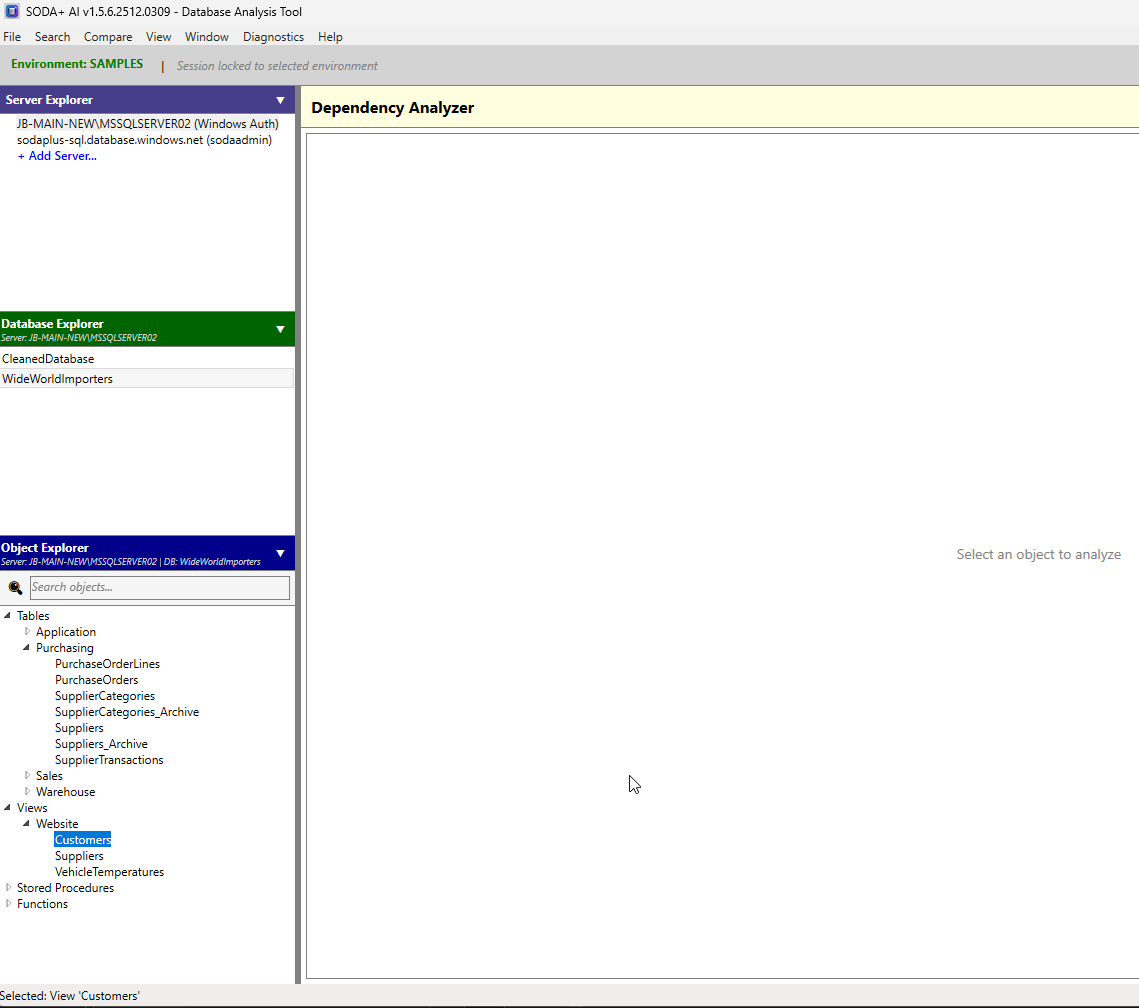1139x1008 pixels.
Task: Expand the Functions tree node
Action: (9, 904)
